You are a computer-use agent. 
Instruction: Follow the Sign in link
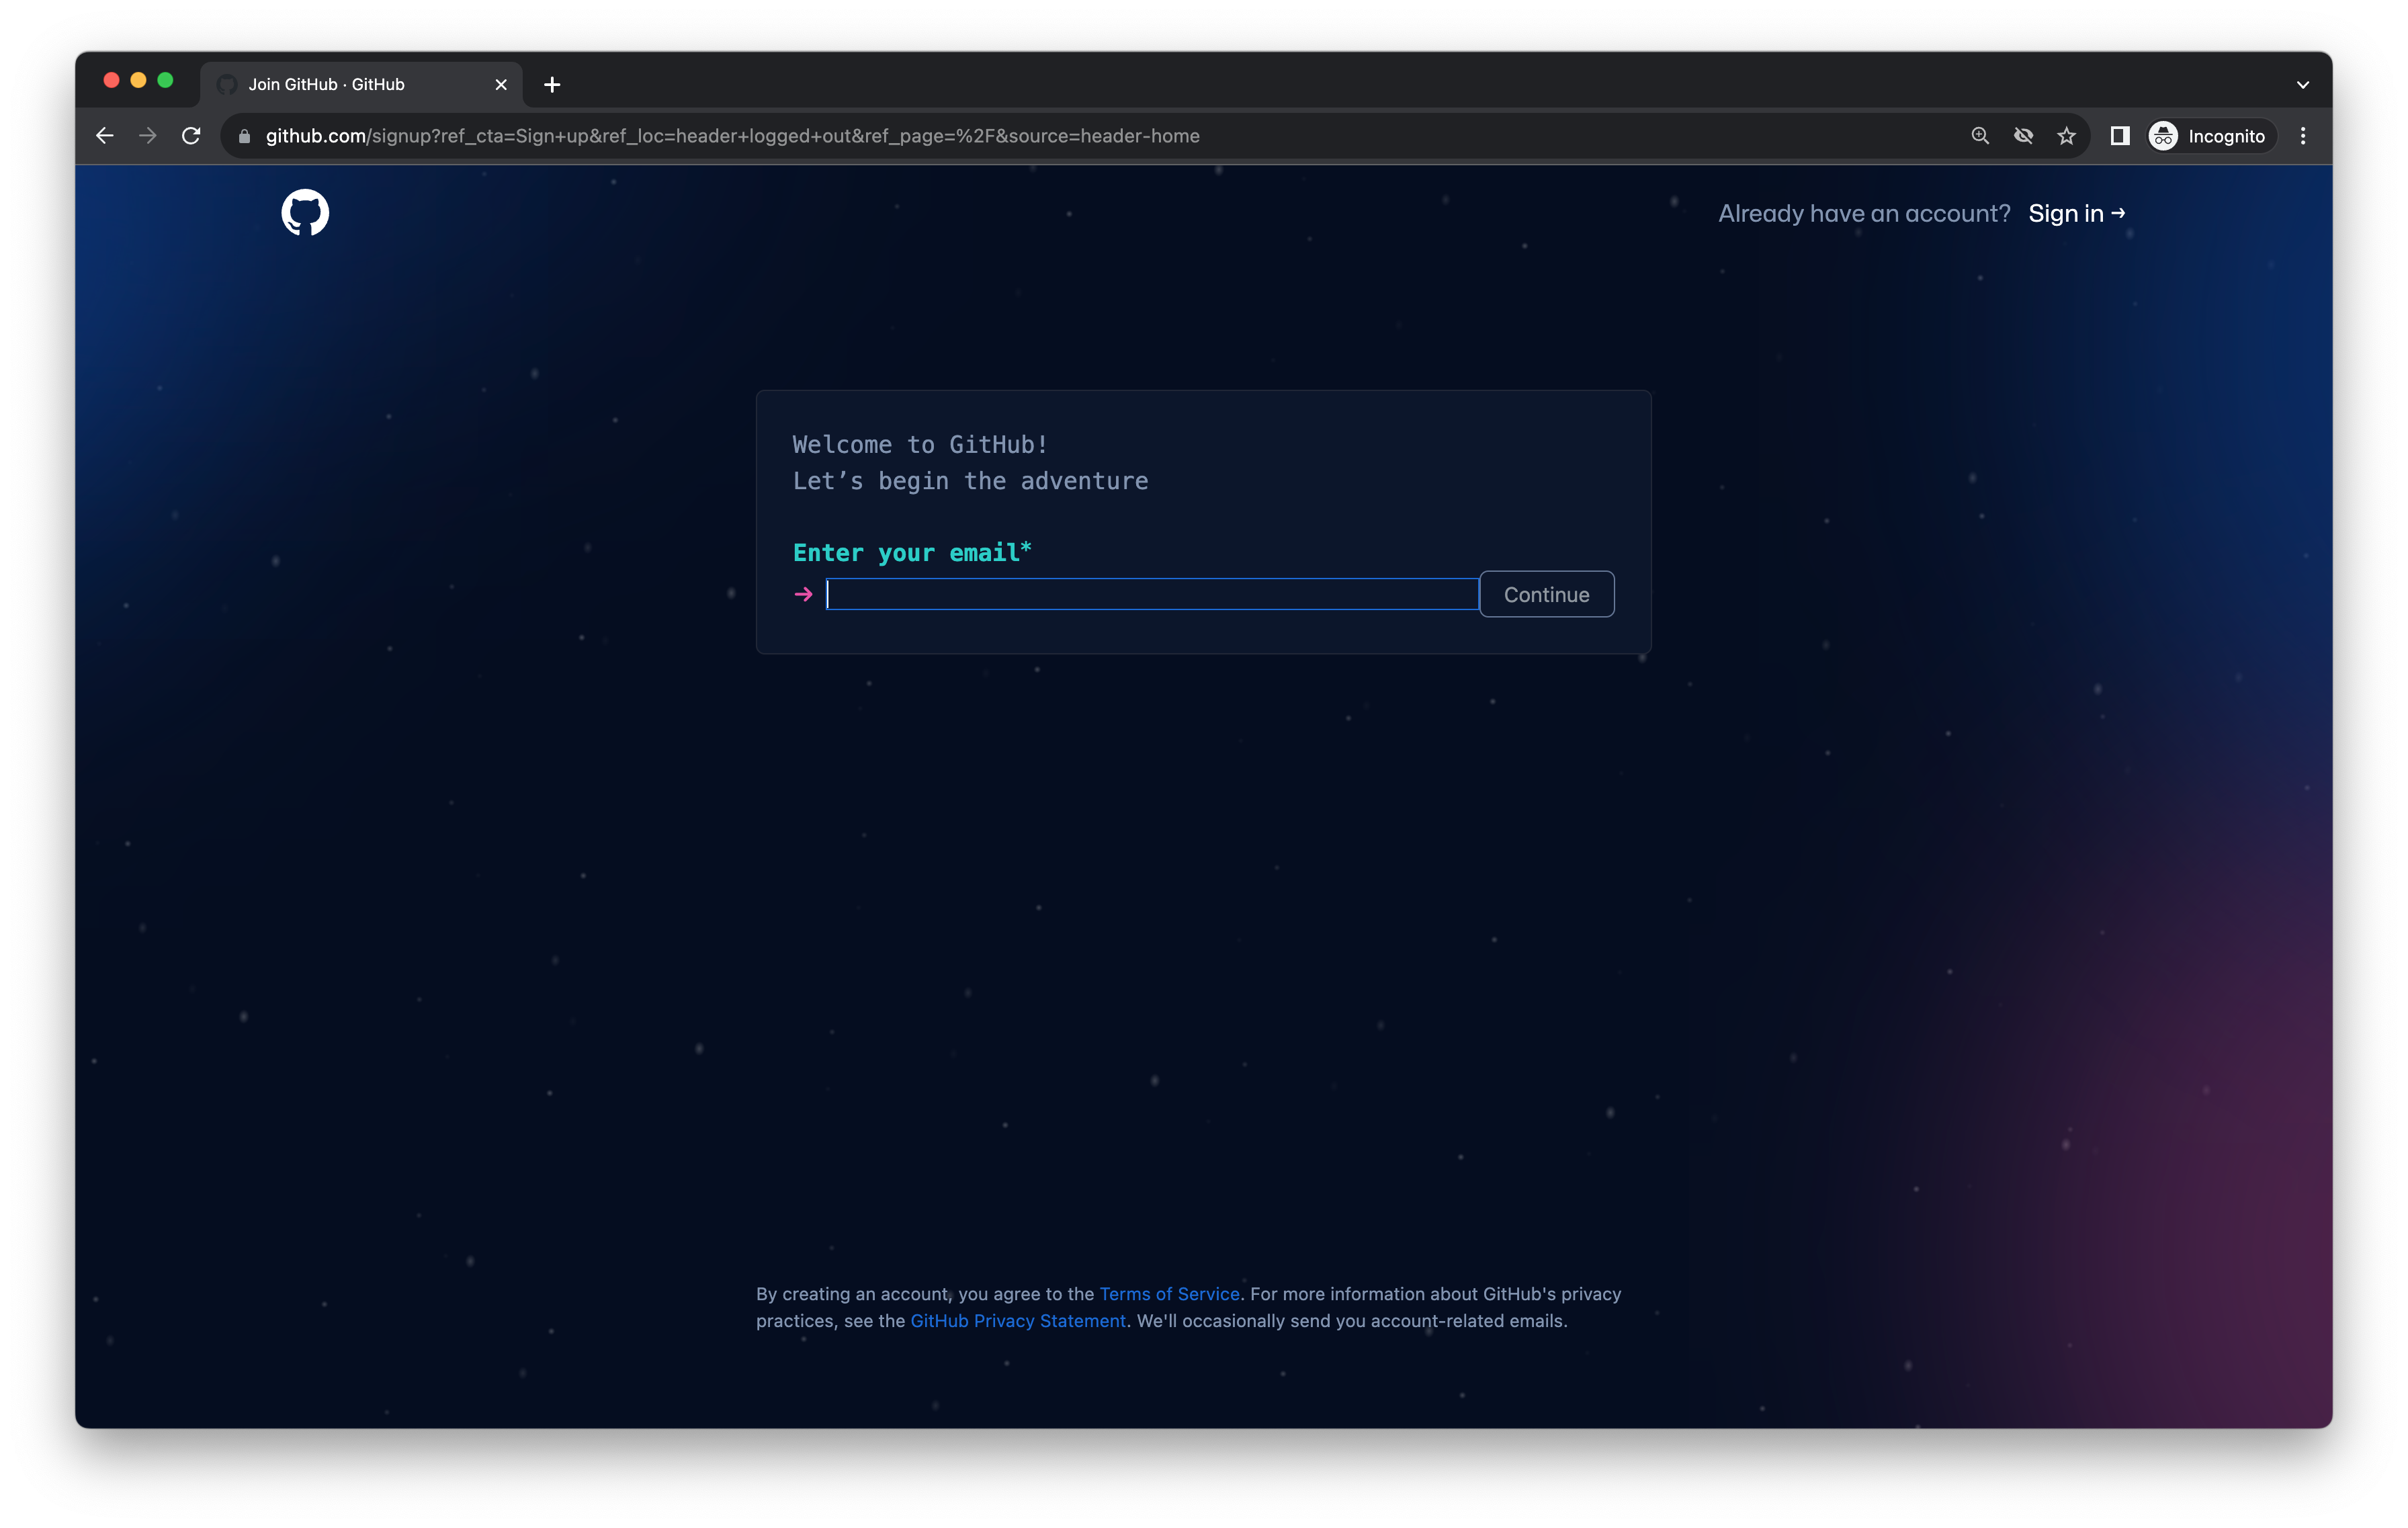click(2076, 213)
